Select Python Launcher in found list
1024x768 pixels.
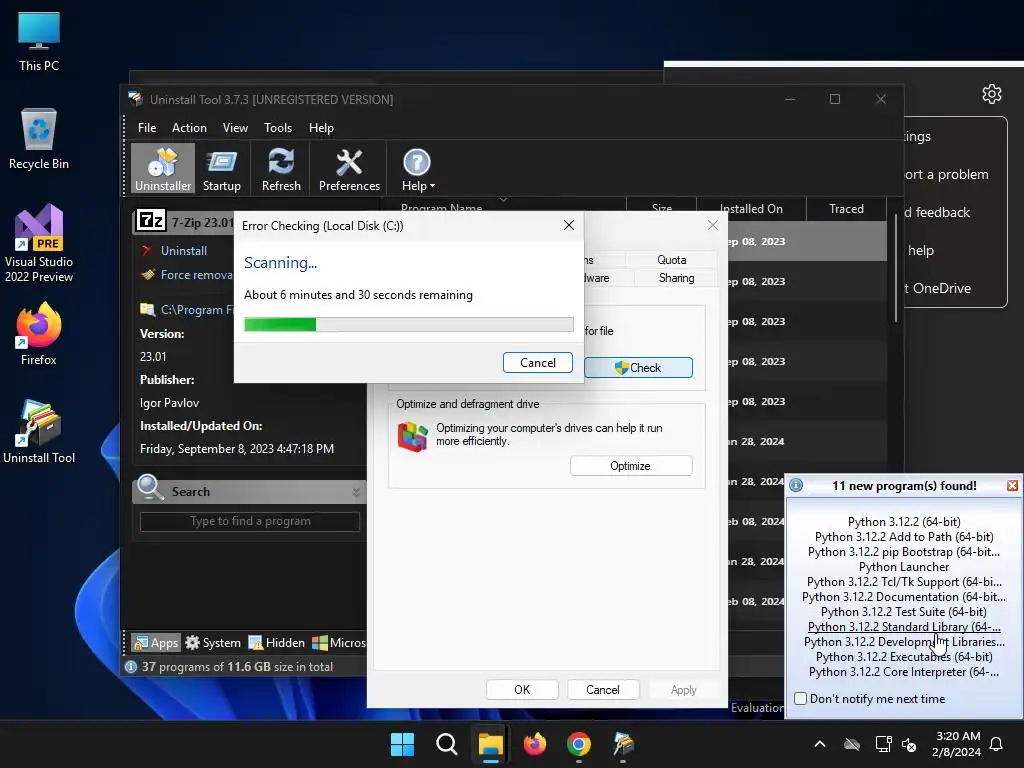(904, 567)
